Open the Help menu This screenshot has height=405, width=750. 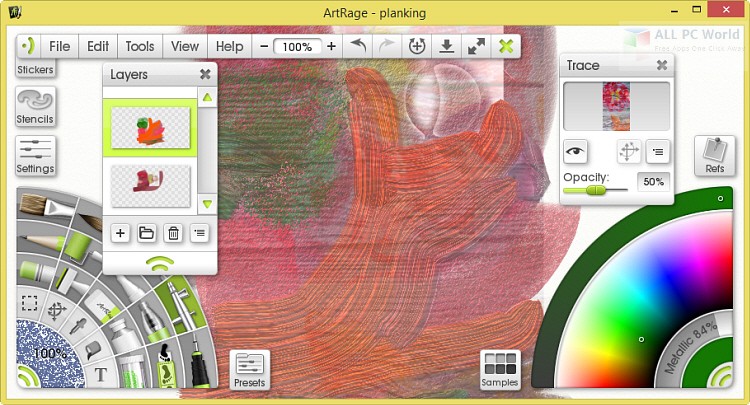point(230,46)
